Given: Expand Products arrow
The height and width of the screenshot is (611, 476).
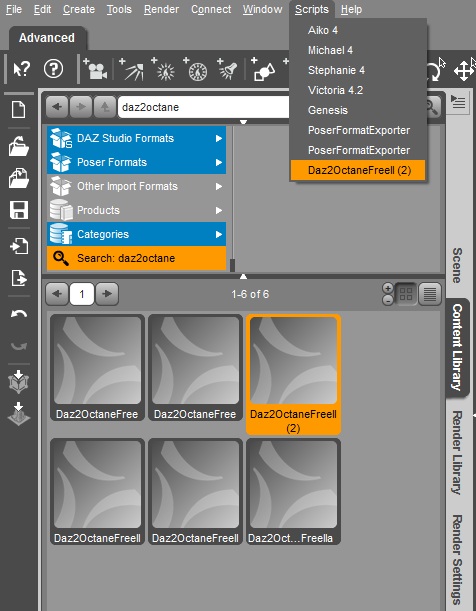Looking at the screenshot, I should pyautogui.click(x=219, y=210).
